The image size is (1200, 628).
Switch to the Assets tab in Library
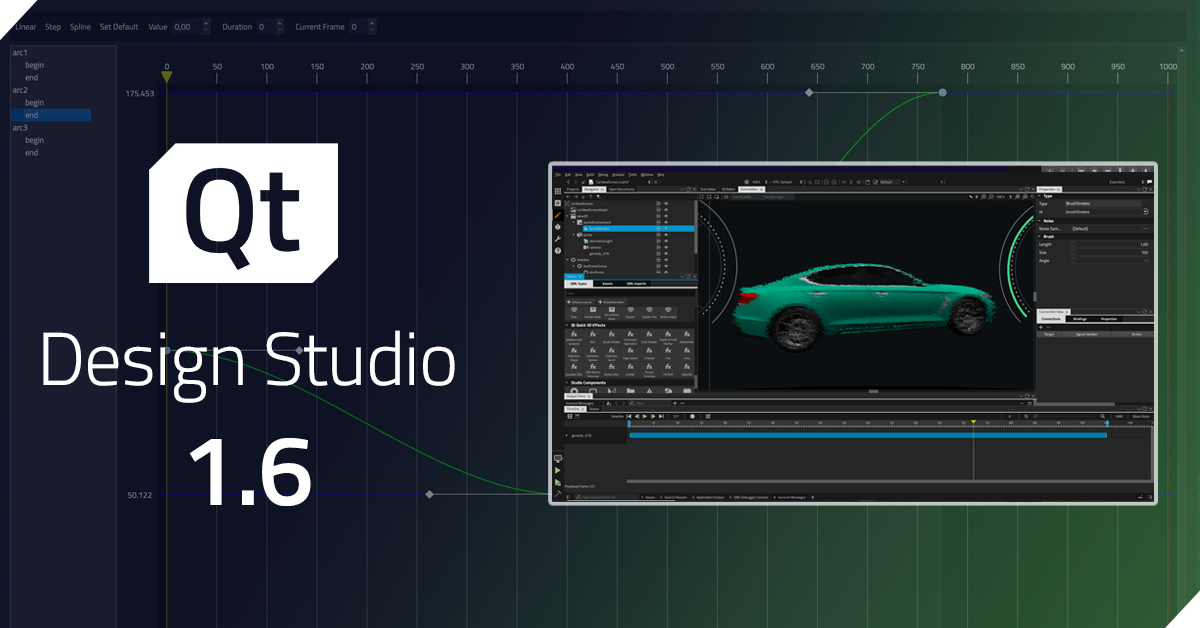coord(607,284)
